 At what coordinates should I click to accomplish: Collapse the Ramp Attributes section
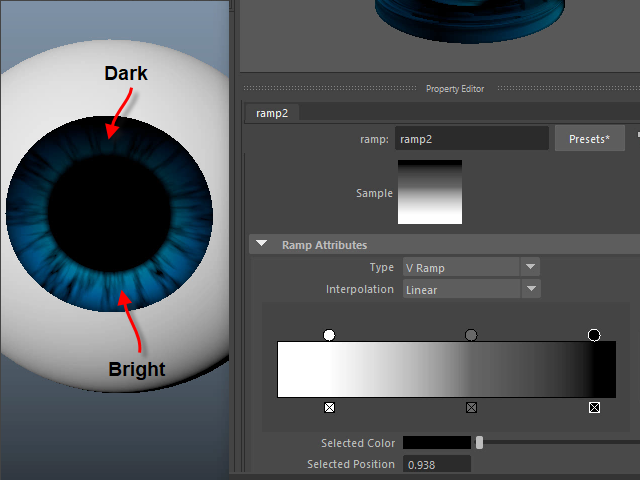pos(262,244)
